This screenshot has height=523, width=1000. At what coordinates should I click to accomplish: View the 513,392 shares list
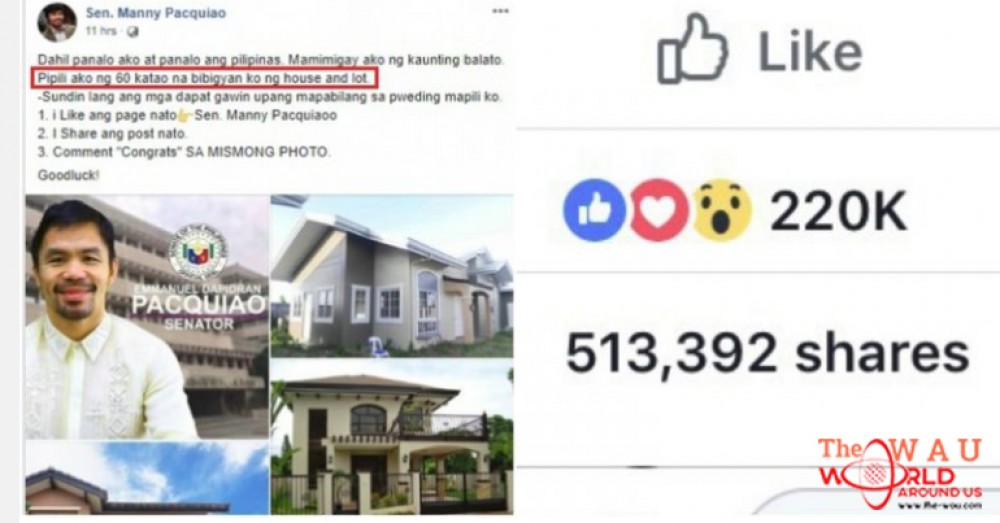tap(767, 353)
